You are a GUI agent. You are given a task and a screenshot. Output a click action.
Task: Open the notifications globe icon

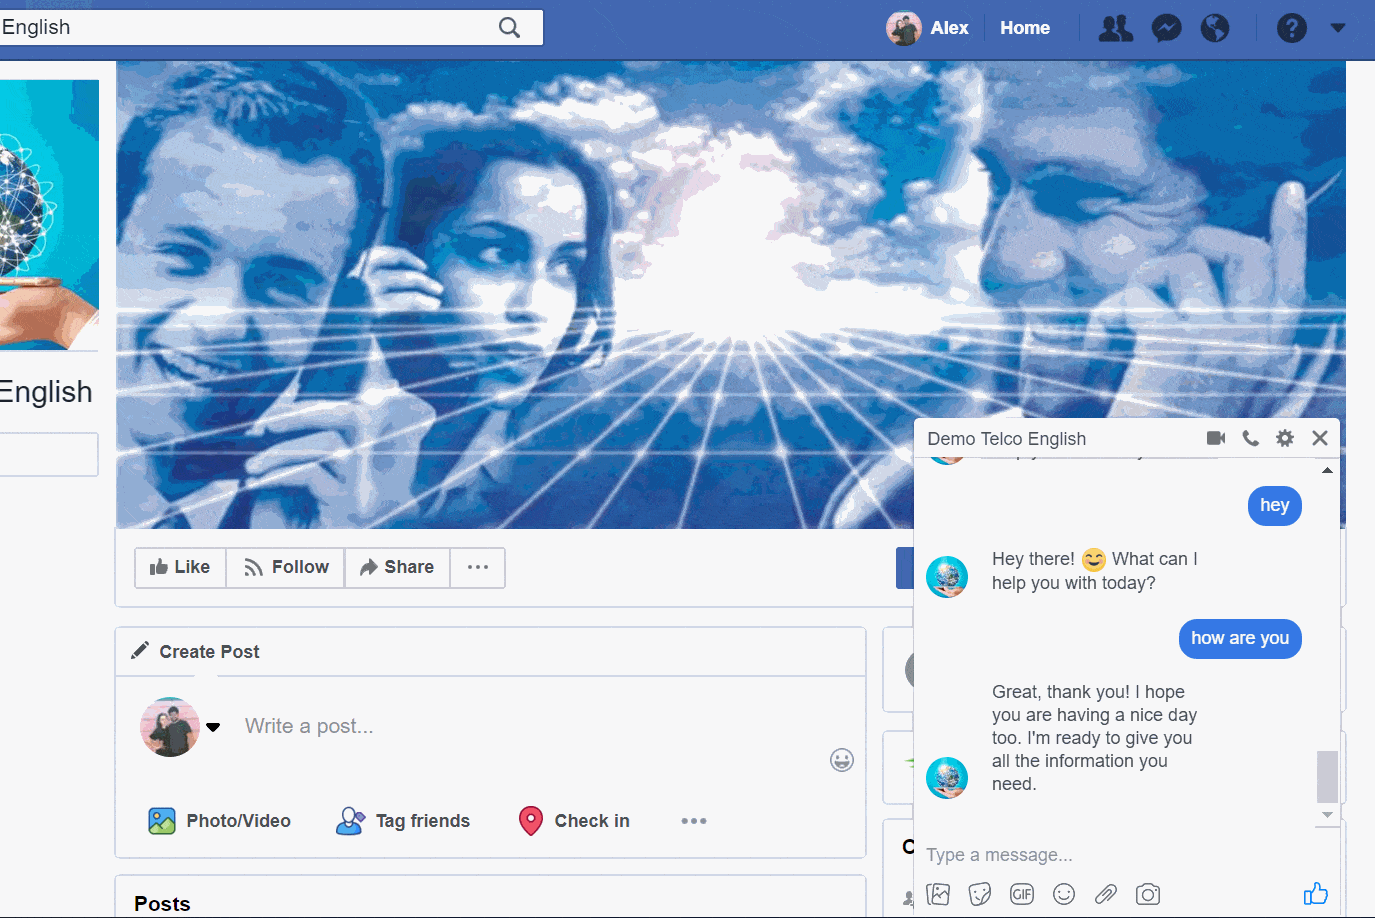pyautogui.click(x=1215, y=28)
